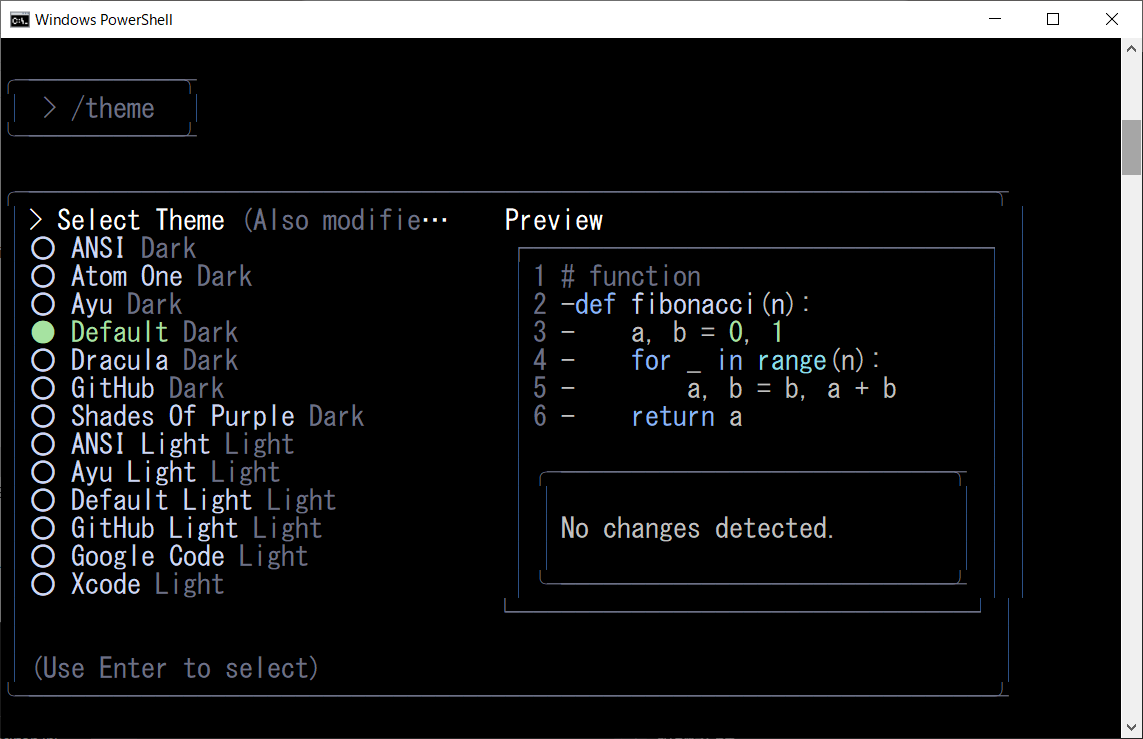This screenshot has width=1143, height=739.
Task: Click the '(Use Enter to select)' hint text
Action: click(176, 668)
